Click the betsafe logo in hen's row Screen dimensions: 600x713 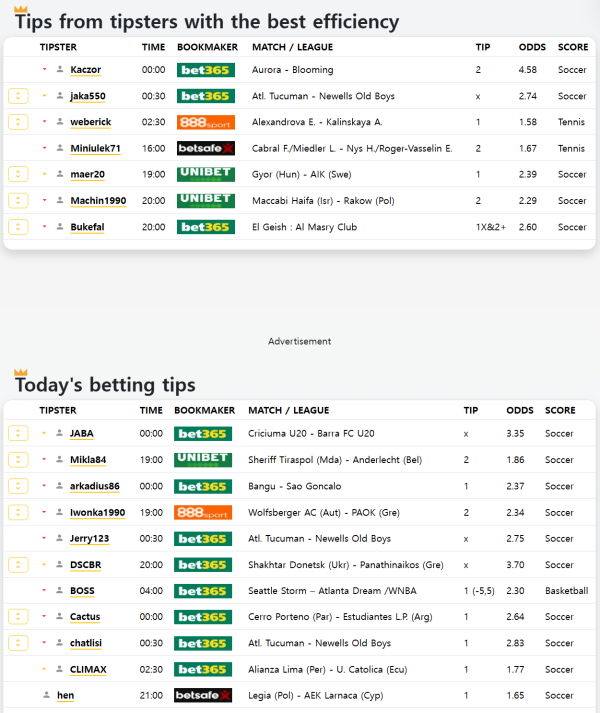click(x=203, y=695)
